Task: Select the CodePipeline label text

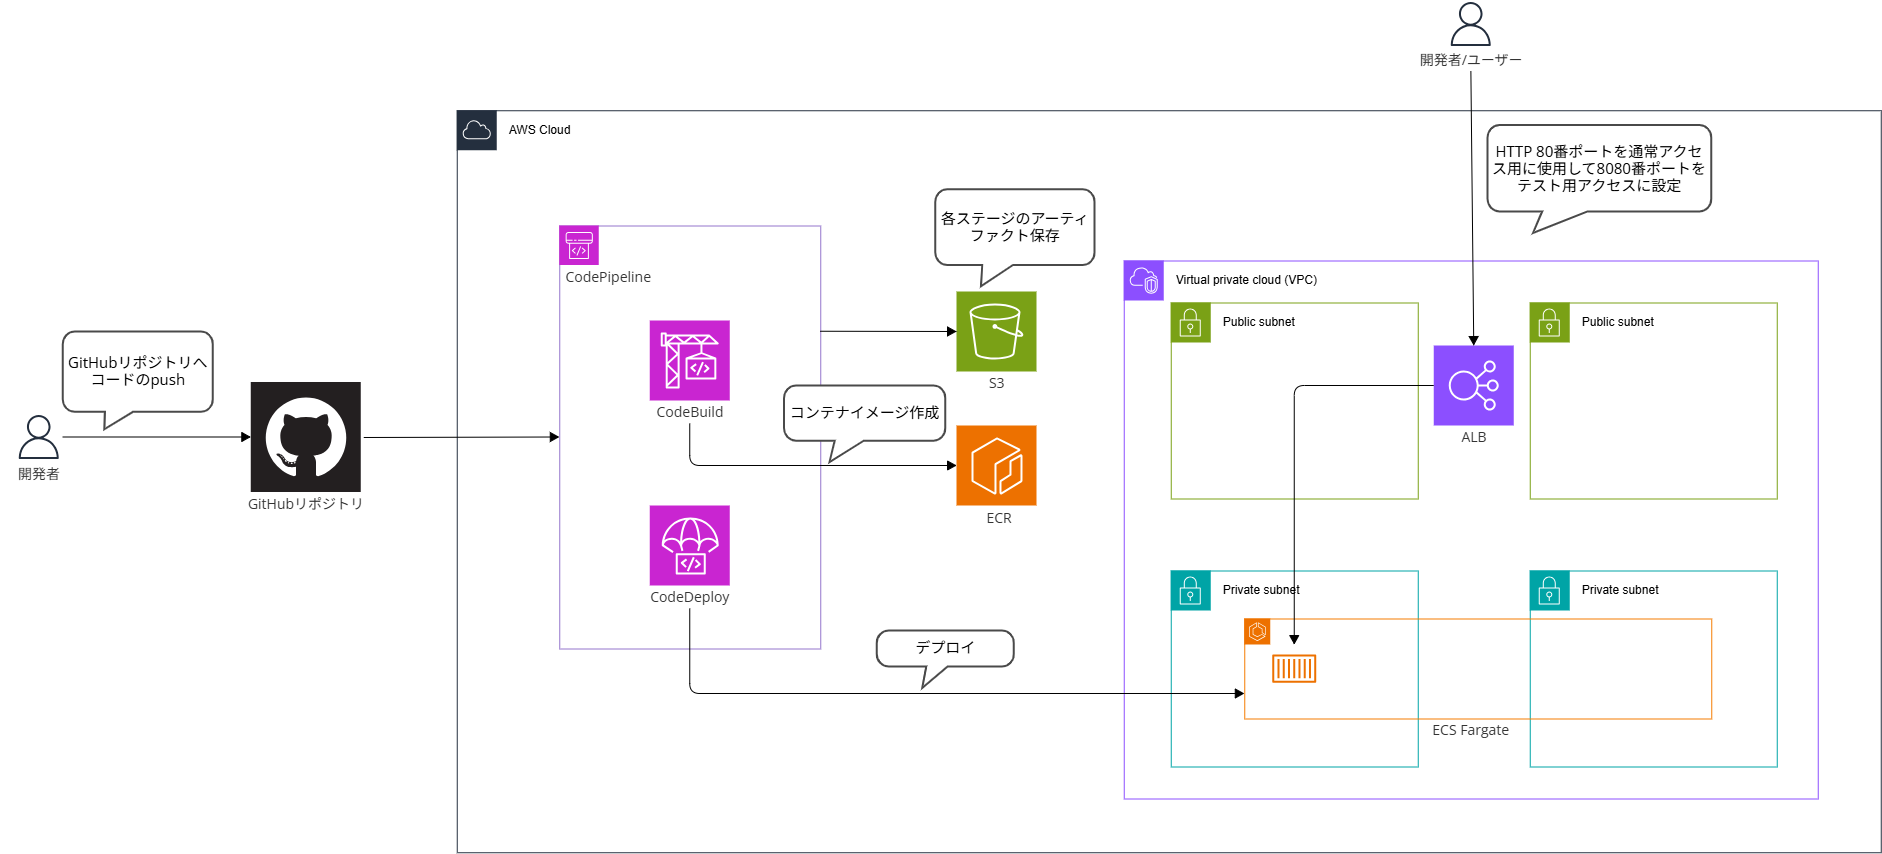Action: pos(608,277)
